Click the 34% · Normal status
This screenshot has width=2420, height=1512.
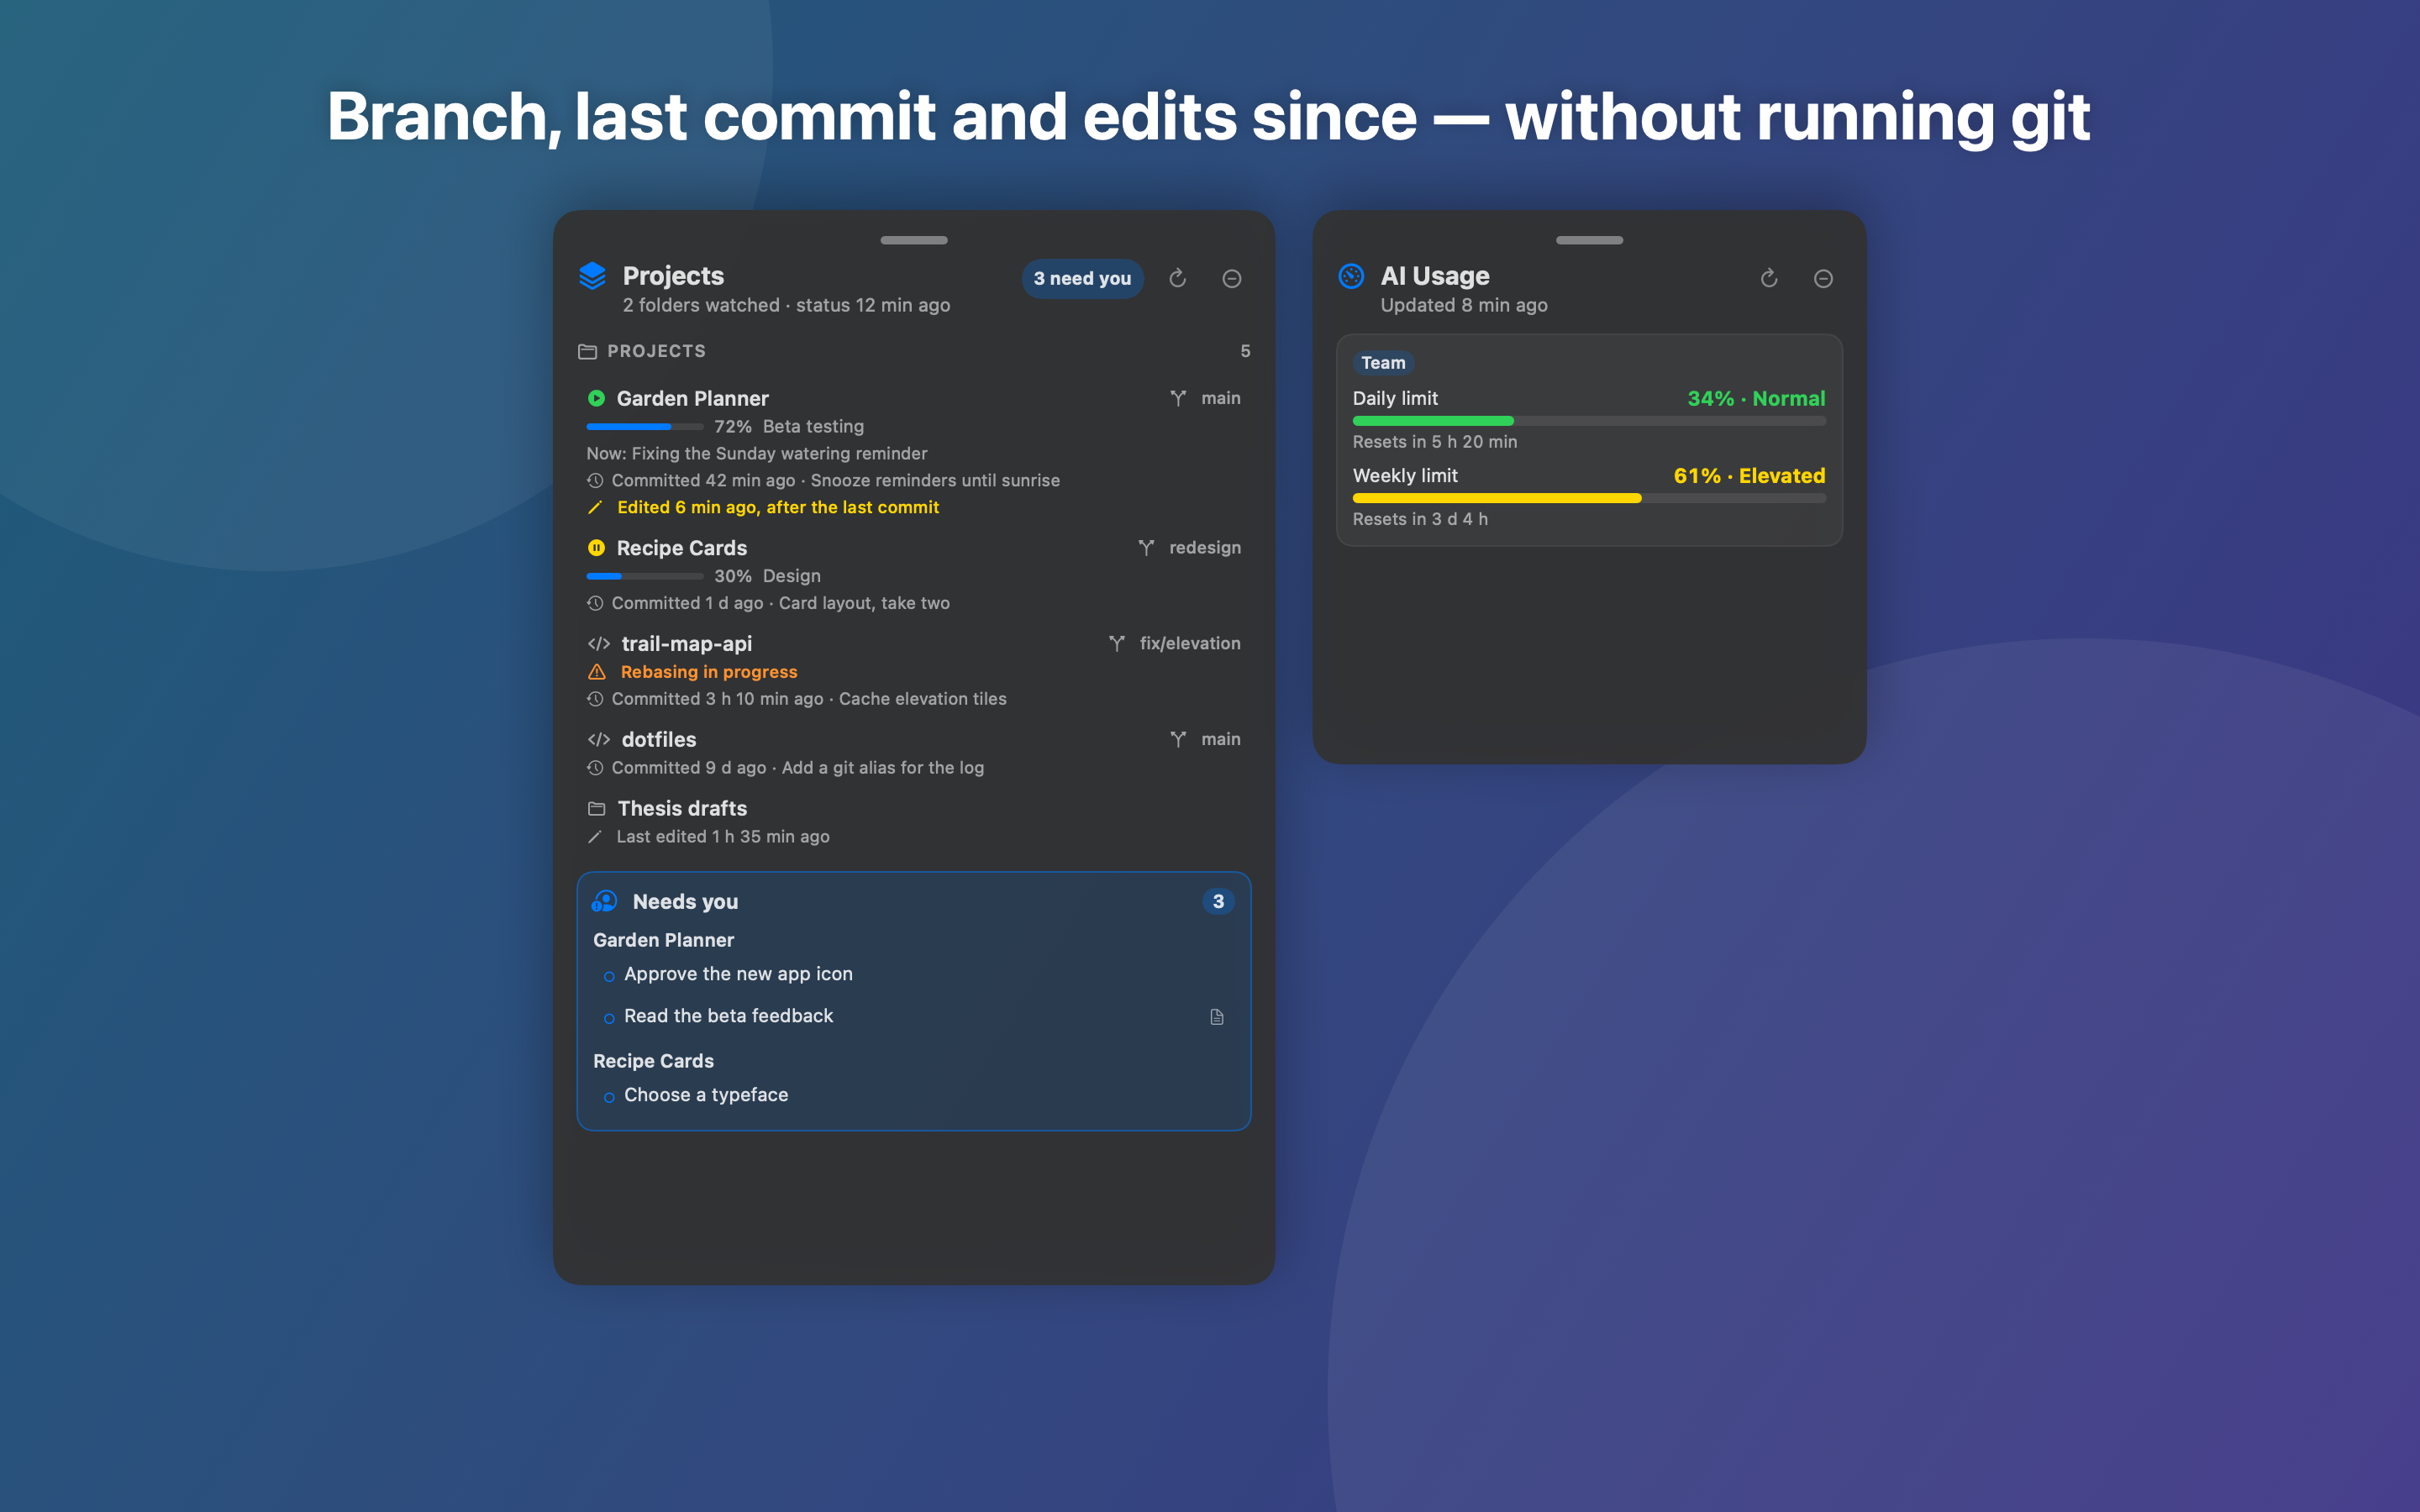pyautogui.click(x=1756, y=398)
